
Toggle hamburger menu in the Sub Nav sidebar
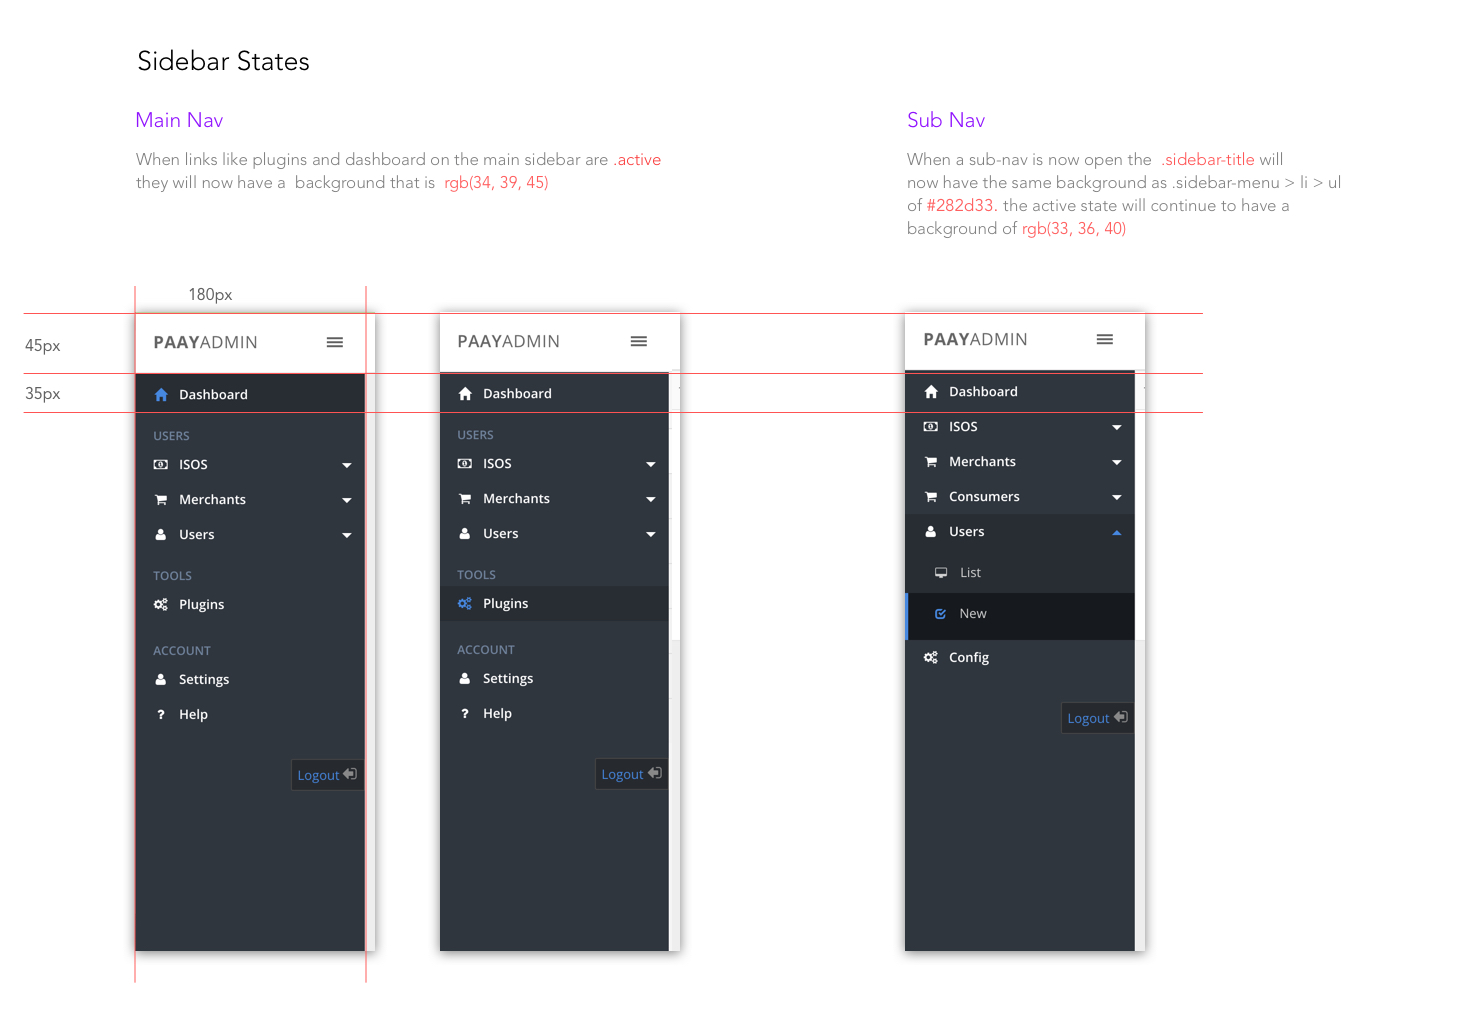click(x=1105, y=339)
